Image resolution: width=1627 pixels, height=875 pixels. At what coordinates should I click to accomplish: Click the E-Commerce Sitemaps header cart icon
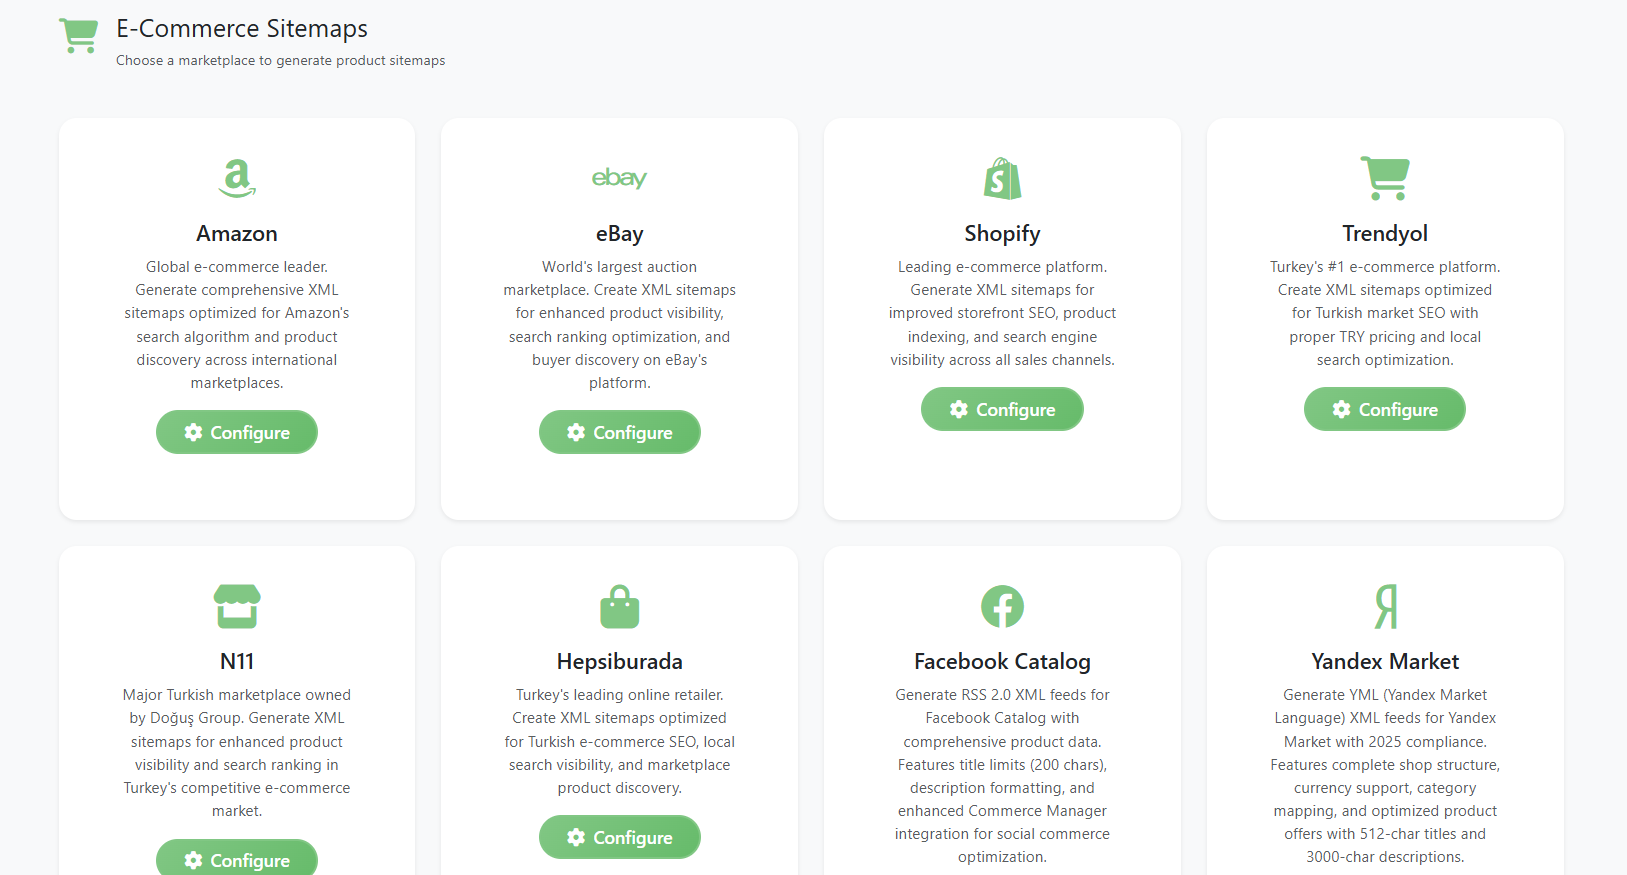(x=79, y=36)
